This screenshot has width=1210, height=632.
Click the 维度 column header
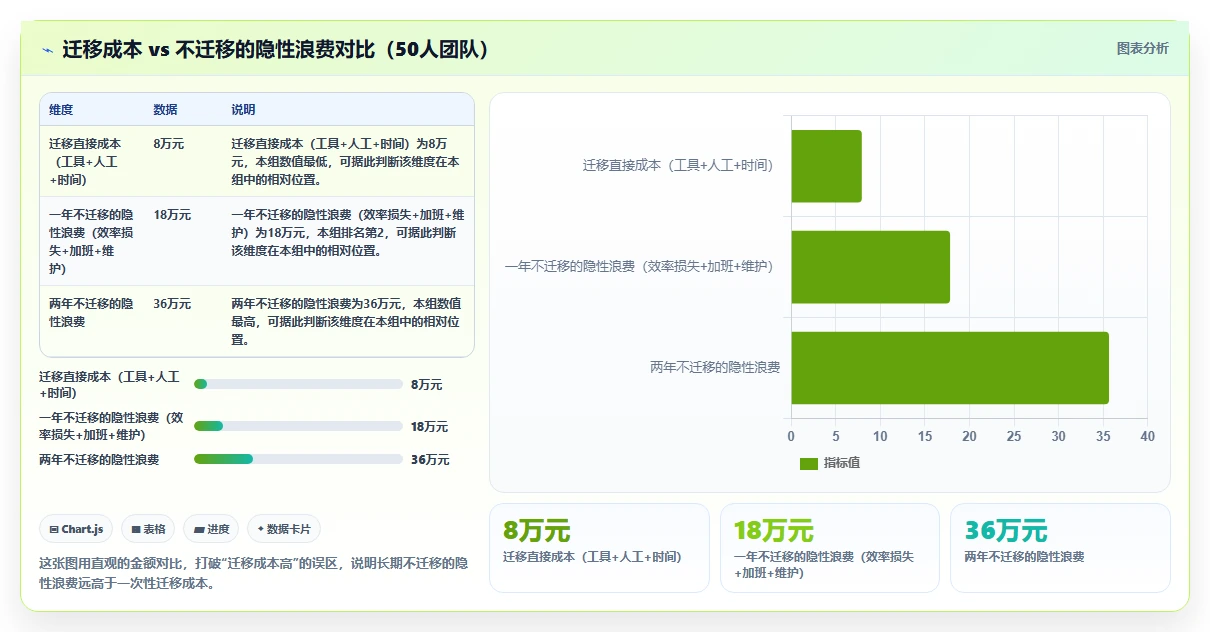61,110
